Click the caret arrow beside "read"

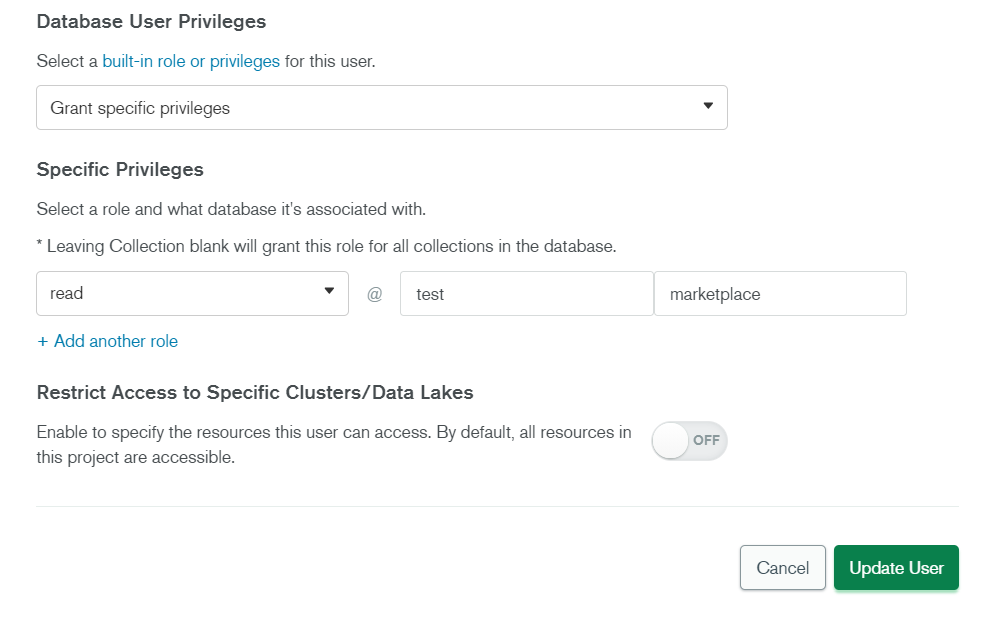[329, 291]
